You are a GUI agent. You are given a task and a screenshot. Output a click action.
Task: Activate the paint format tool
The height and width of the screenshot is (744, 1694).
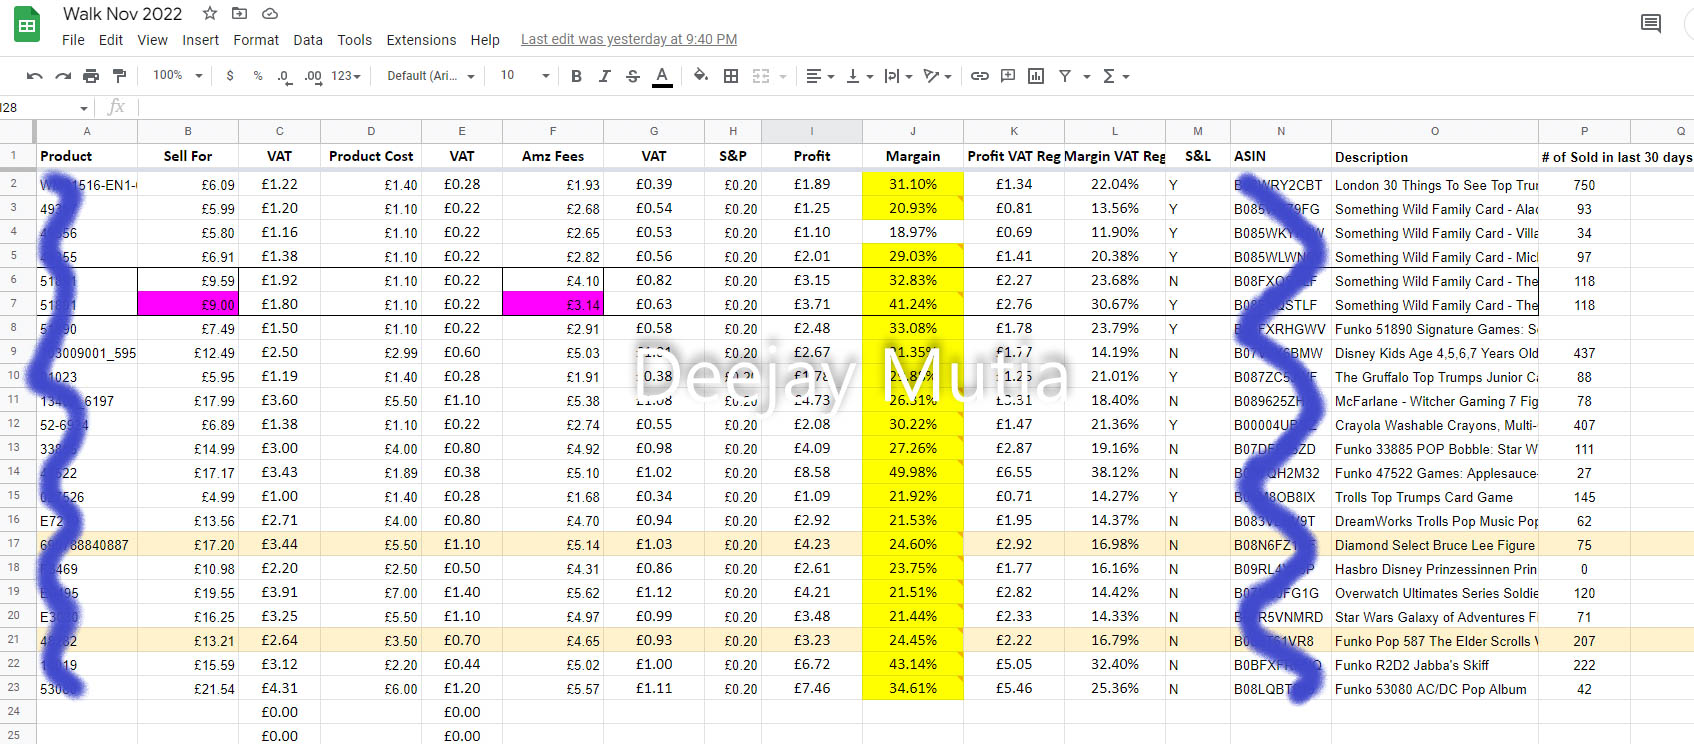click(x=120, y=76)
